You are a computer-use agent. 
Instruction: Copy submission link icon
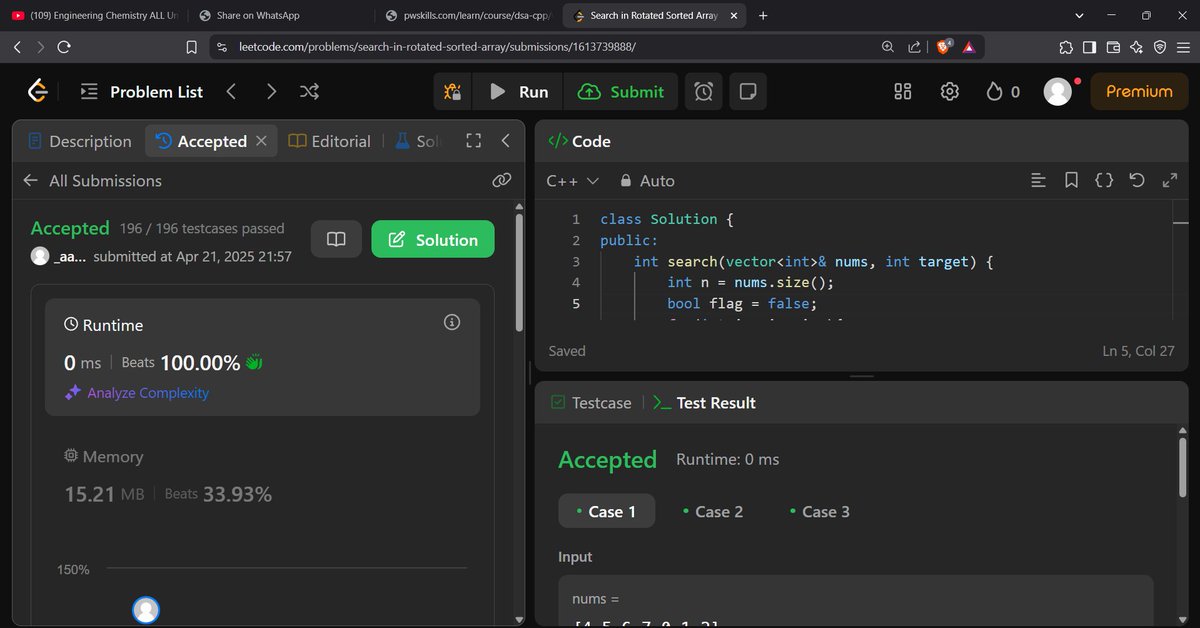coord(502,180)
